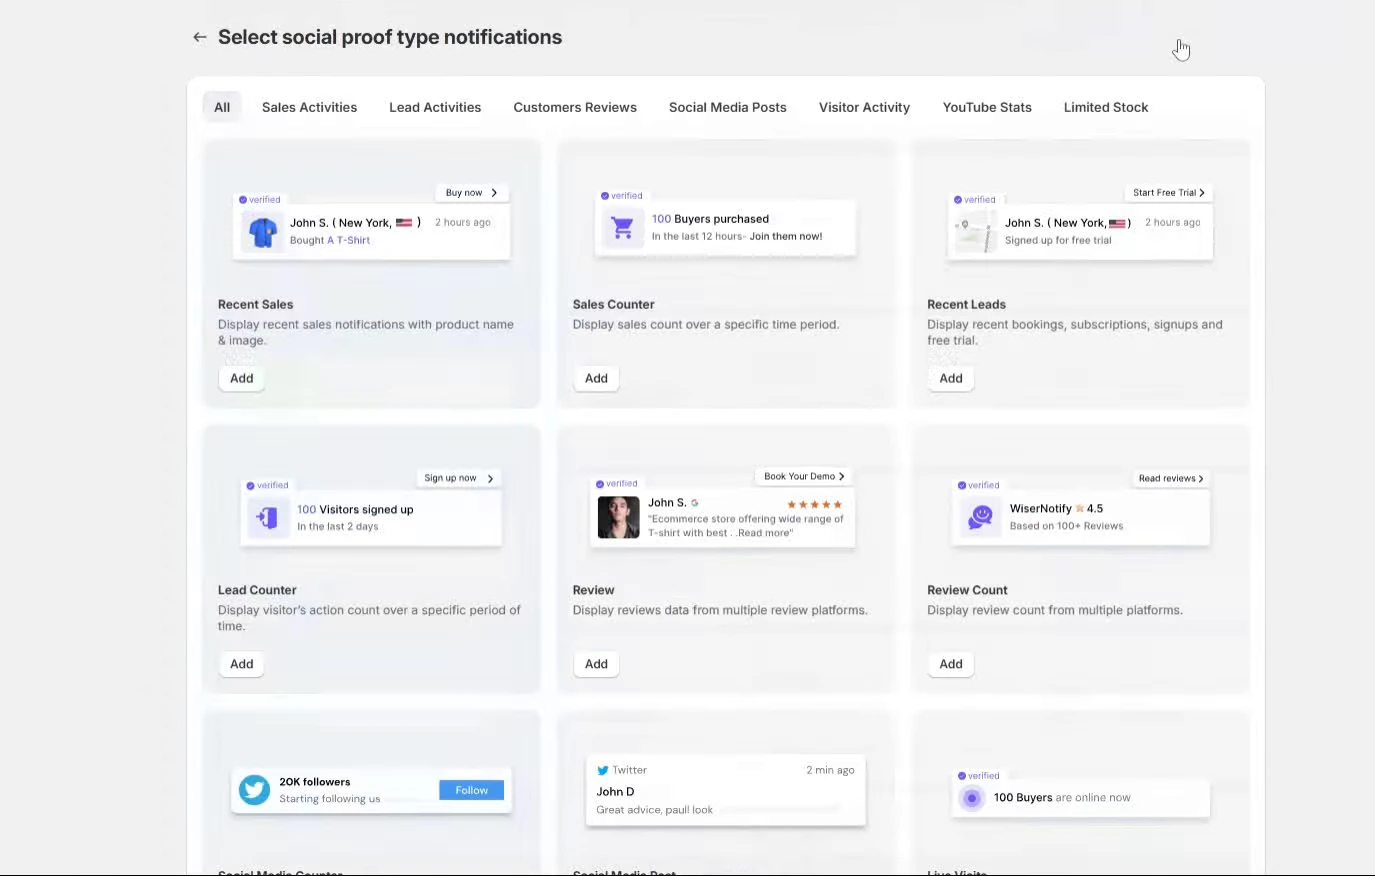Click the five-star rating in the Review preview

tap(815, 504)
